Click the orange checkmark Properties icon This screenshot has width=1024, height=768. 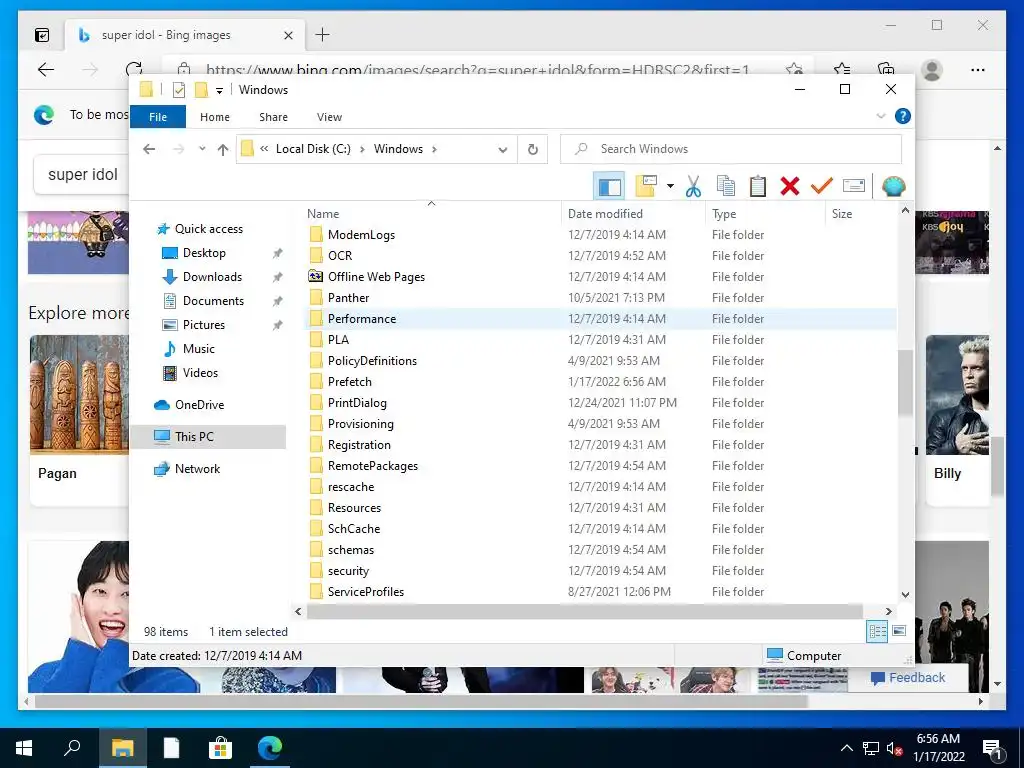tap(822, 187)
